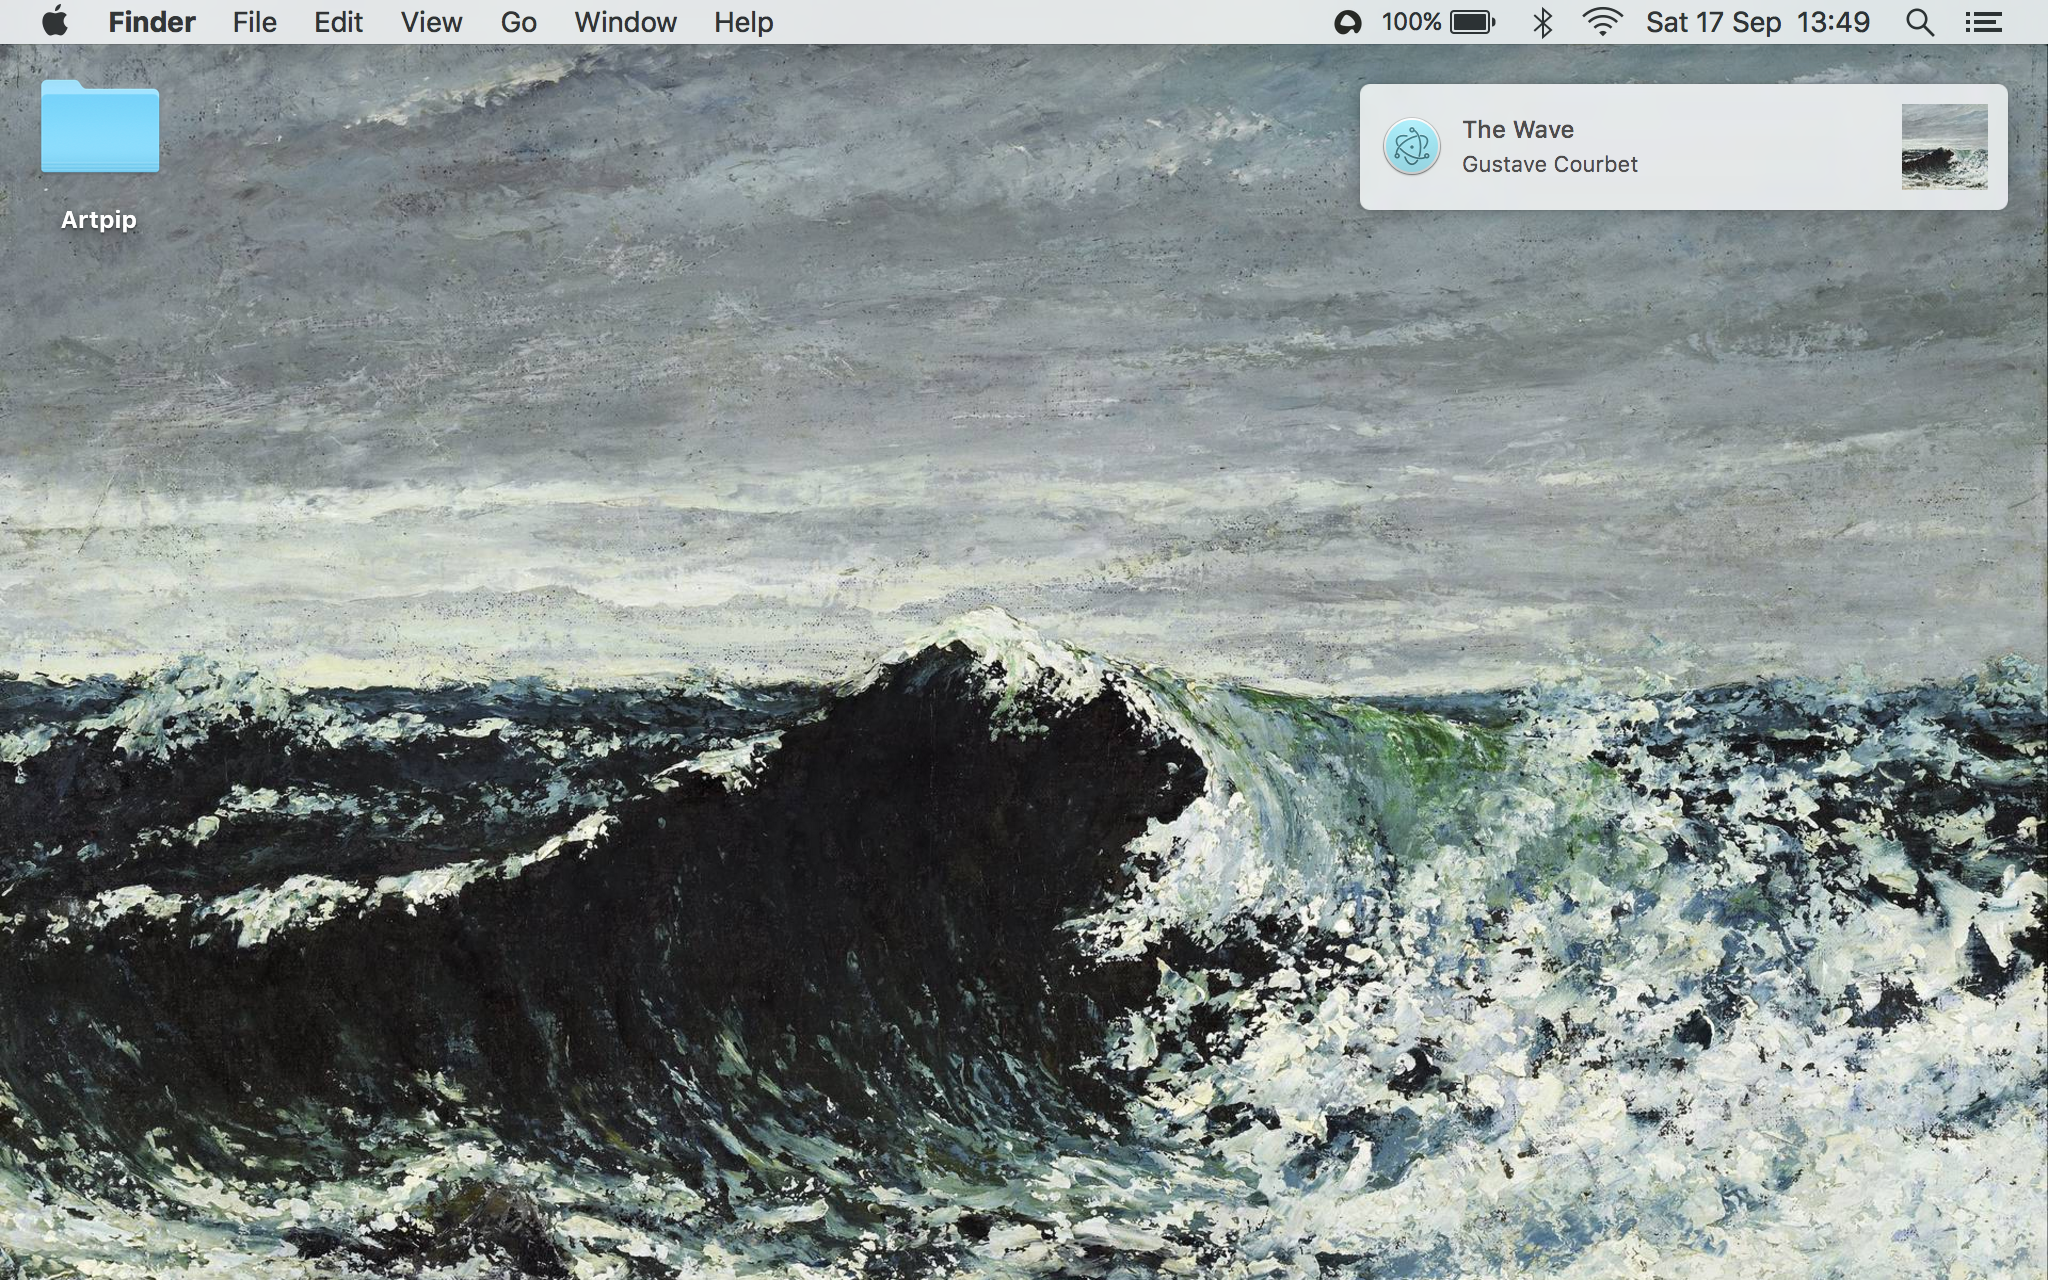The image size is (2048, 1280).
Task: Open the Window menu
Action: click(x=625, y=22)
